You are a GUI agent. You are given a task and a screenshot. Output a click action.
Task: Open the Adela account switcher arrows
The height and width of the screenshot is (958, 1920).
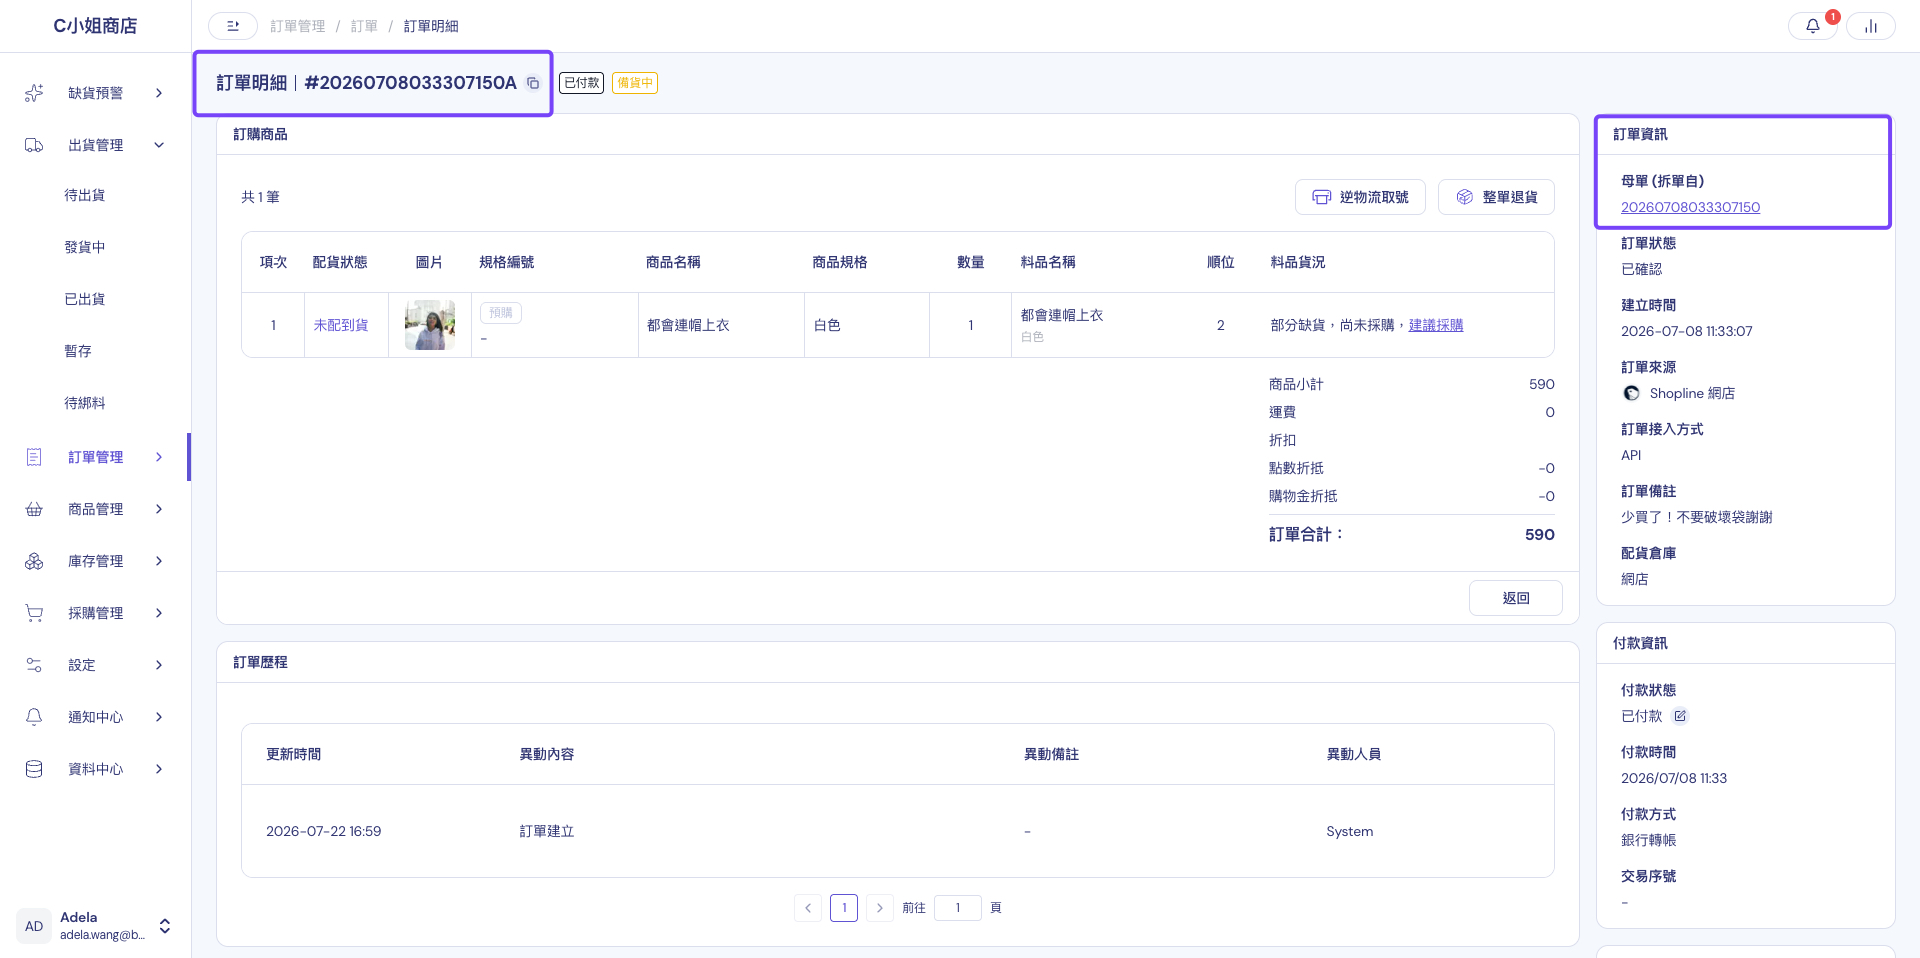click(165, 926)
